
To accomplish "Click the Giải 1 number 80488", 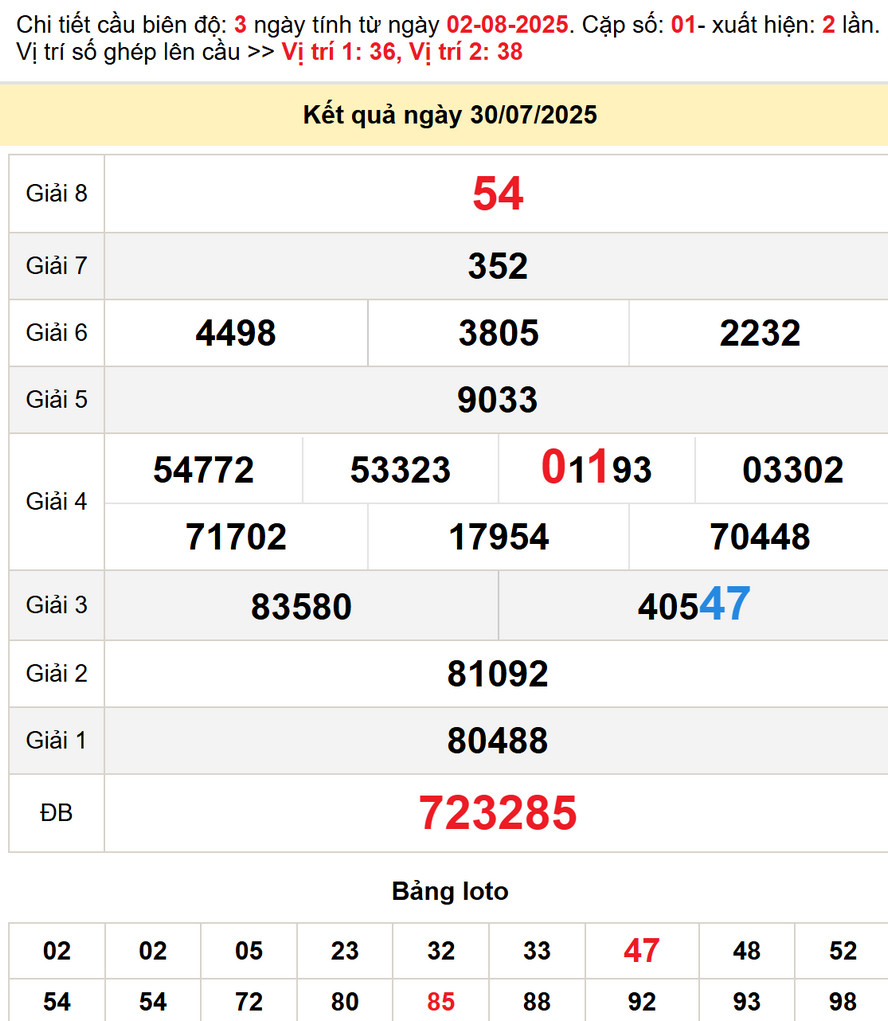I will coord(497,741).
